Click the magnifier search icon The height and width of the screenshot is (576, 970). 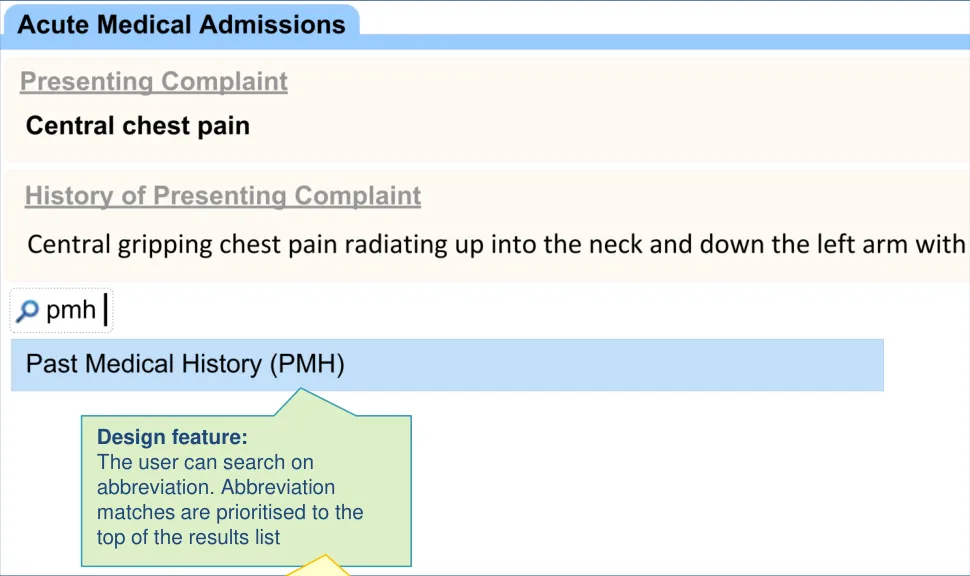(x=29, y=311)
